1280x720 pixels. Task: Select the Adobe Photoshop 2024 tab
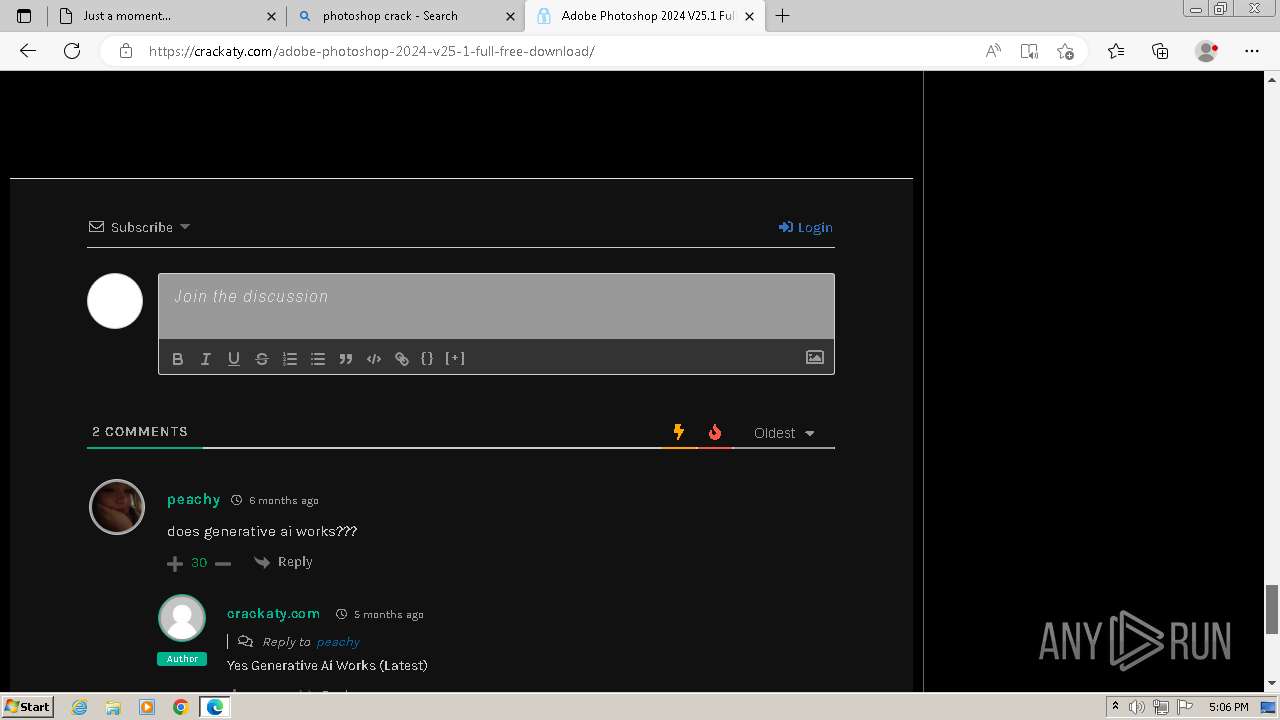(645, 16)
